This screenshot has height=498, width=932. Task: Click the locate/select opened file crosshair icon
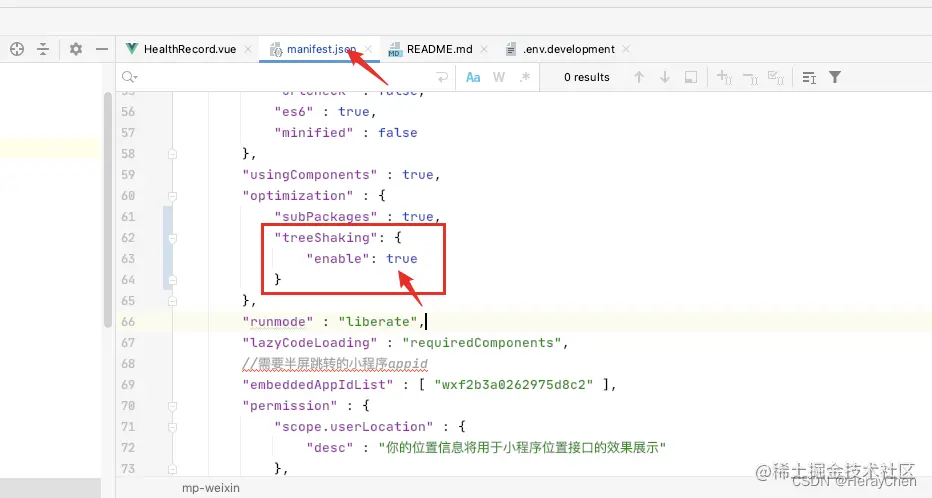pos(17,49)
